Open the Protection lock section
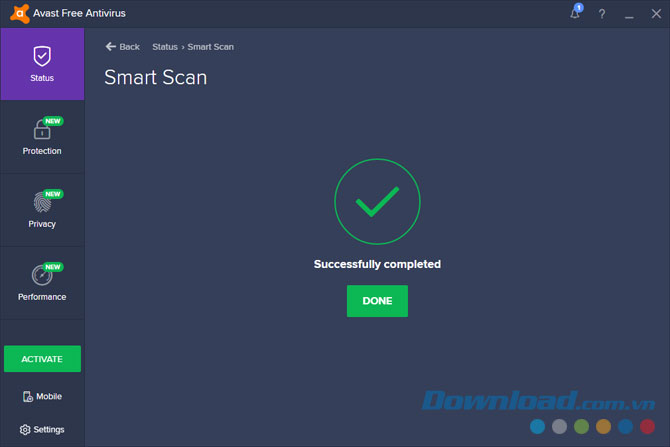Screen dimensions: 670x447 [x=42, y=137]
